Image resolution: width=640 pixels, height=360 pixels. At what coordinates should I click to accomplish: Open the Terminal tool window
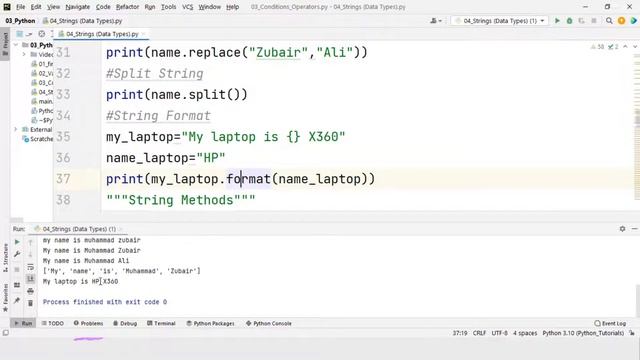tap(161, 323)
